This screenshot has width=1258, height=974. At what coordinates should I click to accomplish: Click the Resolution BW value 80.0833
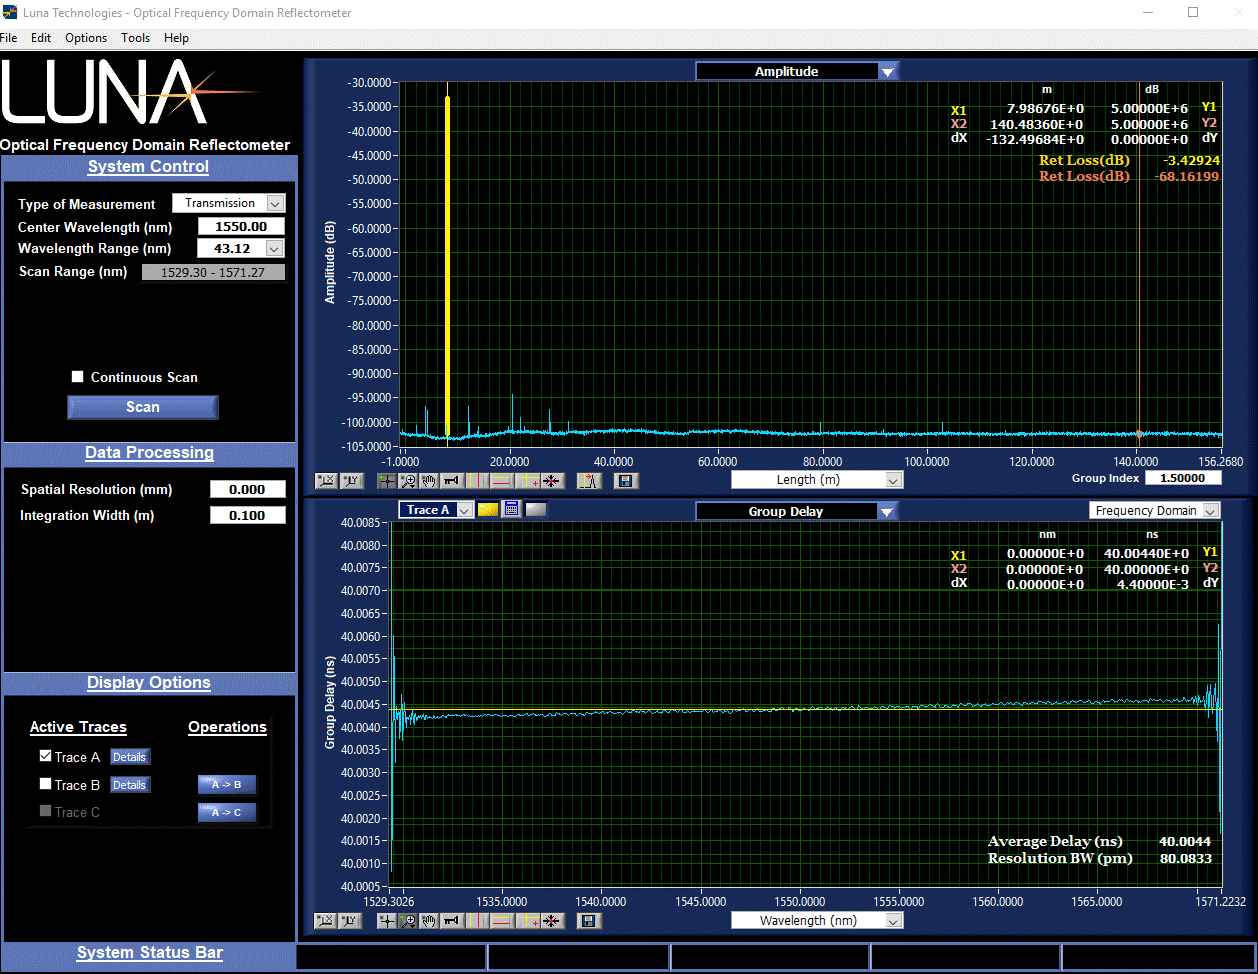[x=1185, y=858]
